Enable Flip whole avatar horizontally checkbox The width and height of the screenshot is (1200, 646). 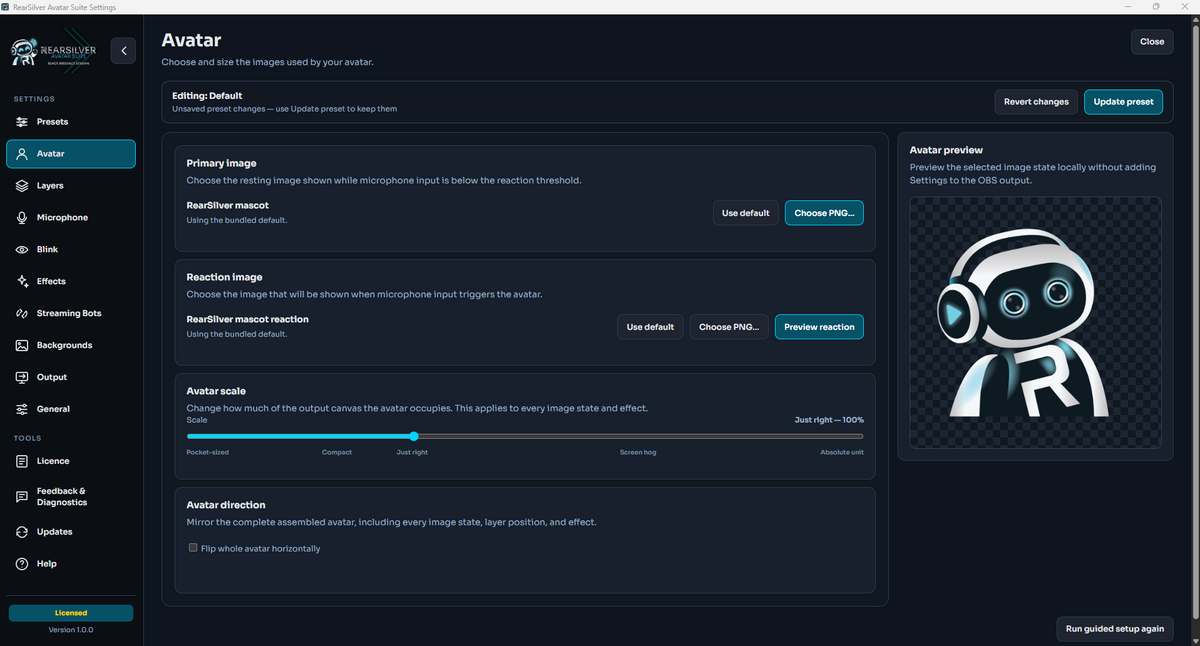click(x=193, y=548)
